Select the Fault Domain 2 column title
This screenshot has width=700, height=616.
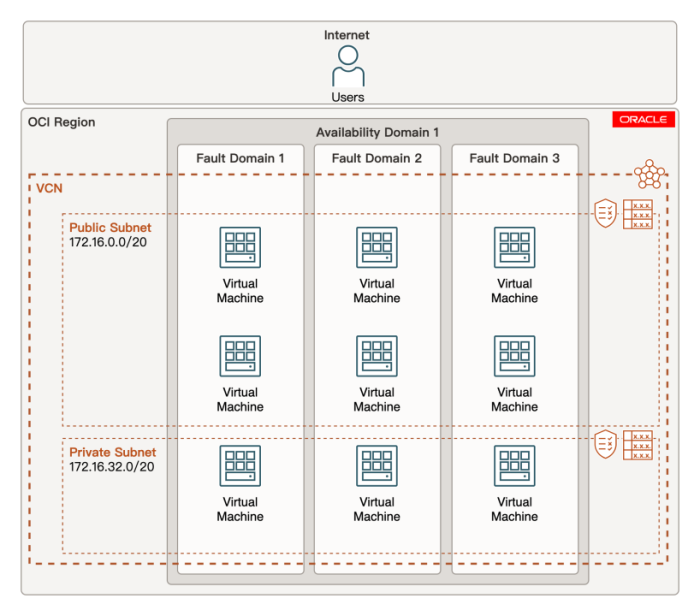(377, 158)
